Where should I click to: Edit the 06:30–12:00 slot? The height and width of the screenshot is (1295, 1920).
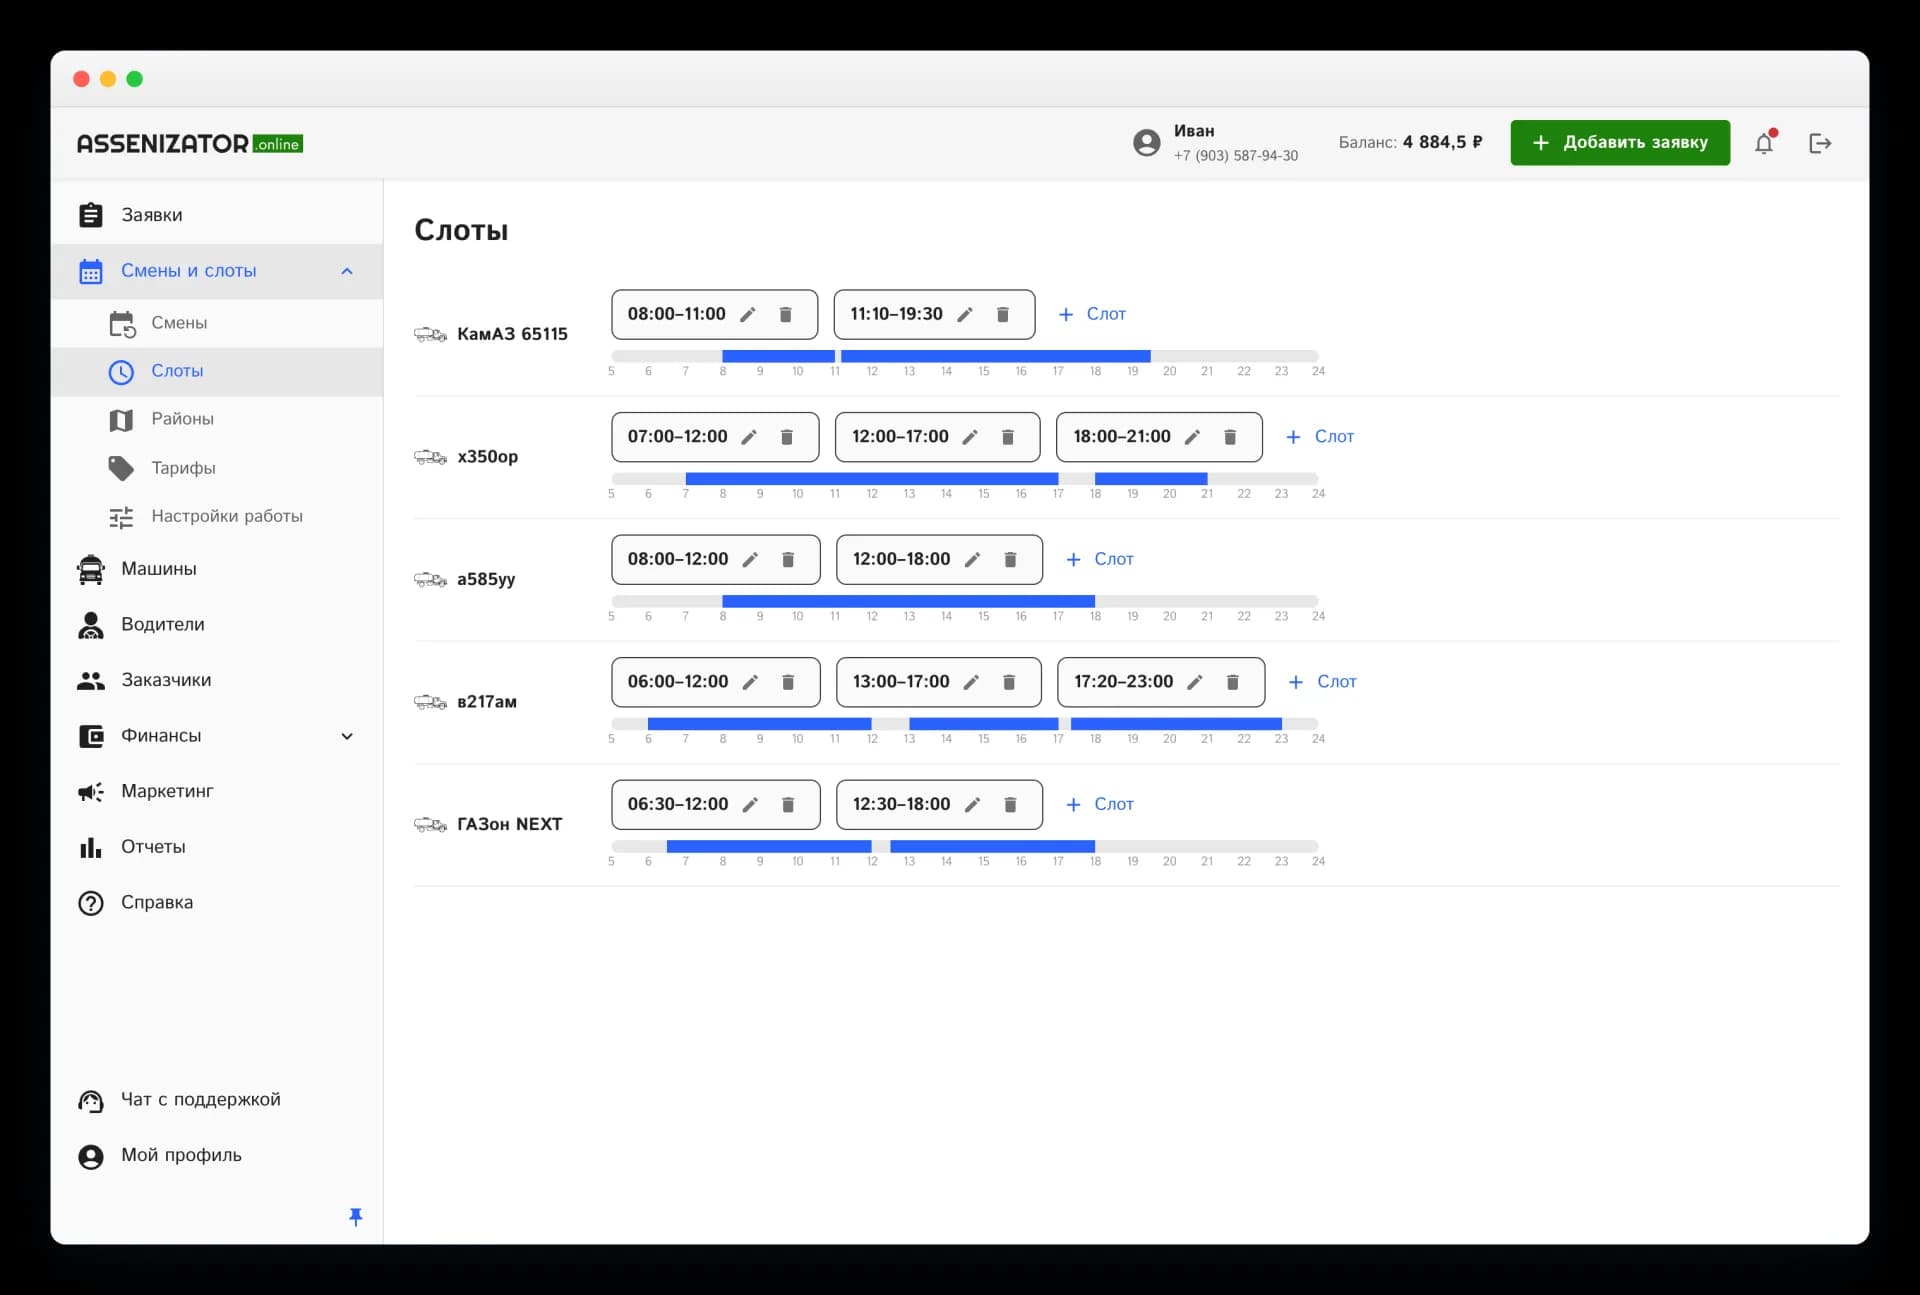(x=750, y=805)
